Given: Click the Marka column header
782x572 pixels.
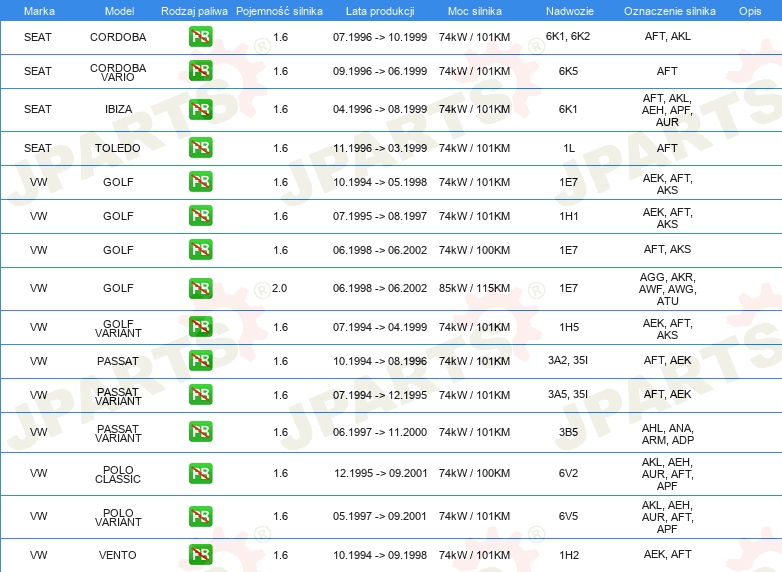Looking at the screenshot, I should pos(39,11).
